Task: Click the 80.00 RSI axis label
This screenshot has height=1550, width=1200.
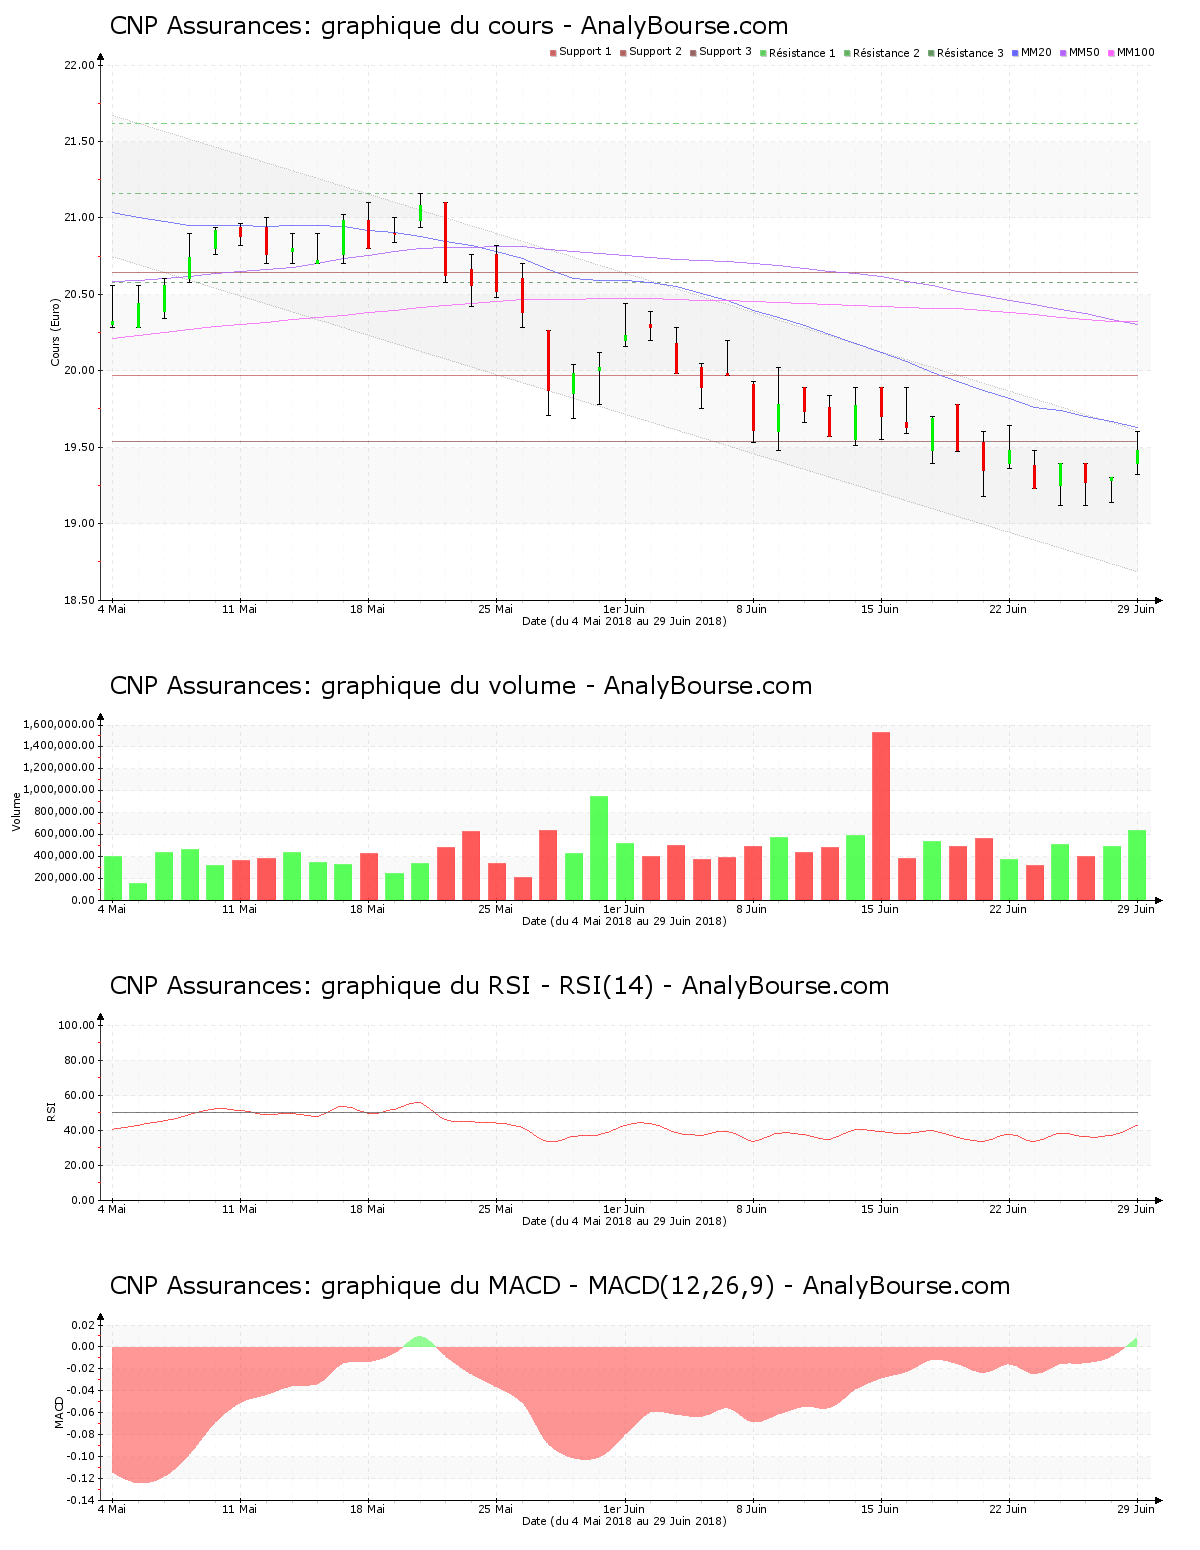Action: click(x=79, y=1061)
